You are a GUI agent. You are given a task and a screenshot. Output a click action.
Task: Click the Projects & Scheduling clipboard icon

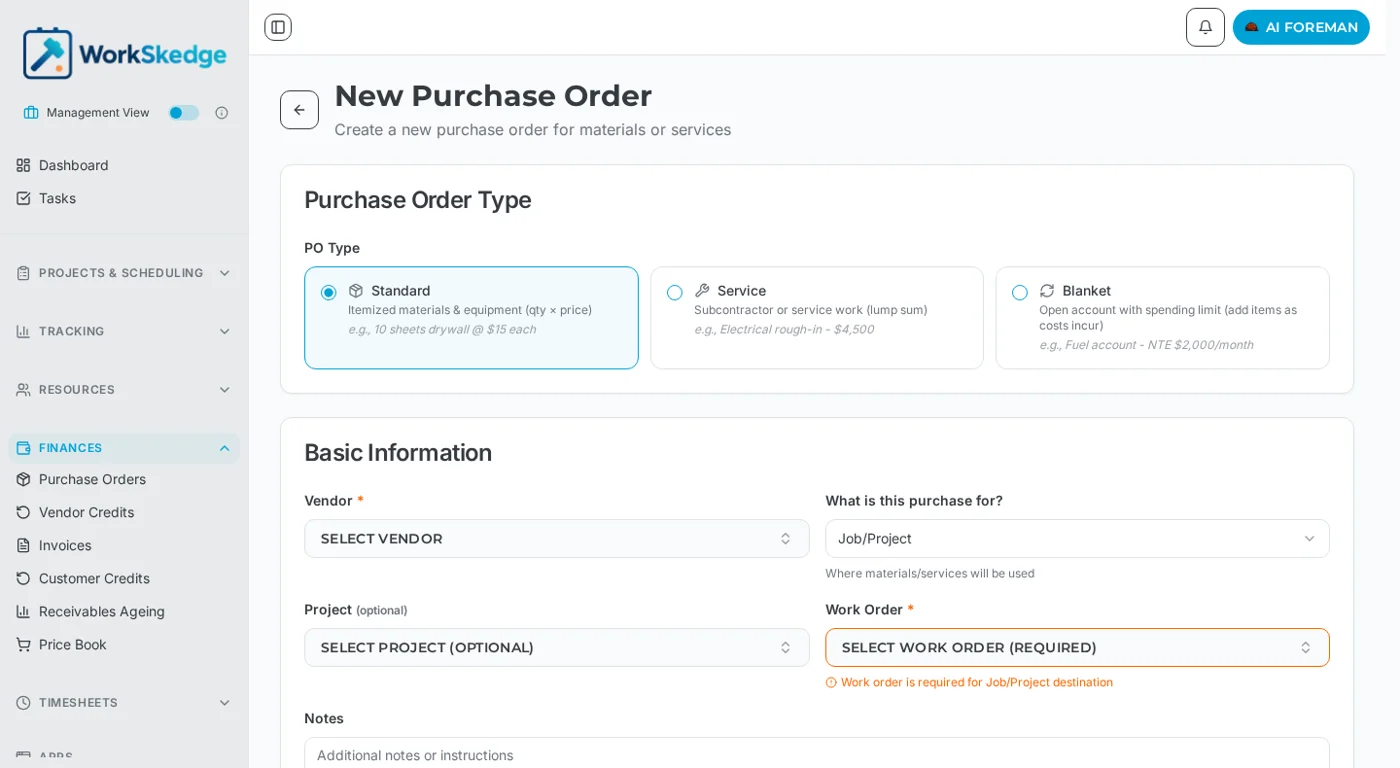pos(23,273)
